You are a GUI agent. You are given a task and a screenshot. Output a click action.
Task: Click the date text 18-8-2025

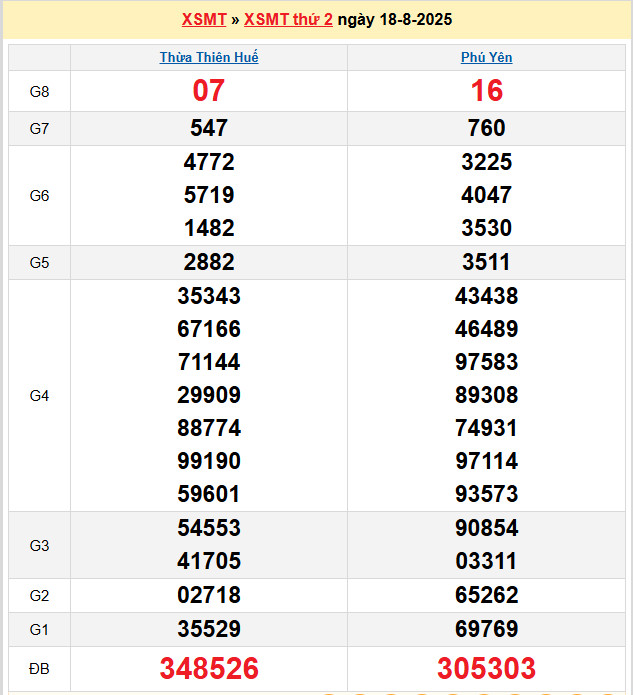(x=416, y=20)
